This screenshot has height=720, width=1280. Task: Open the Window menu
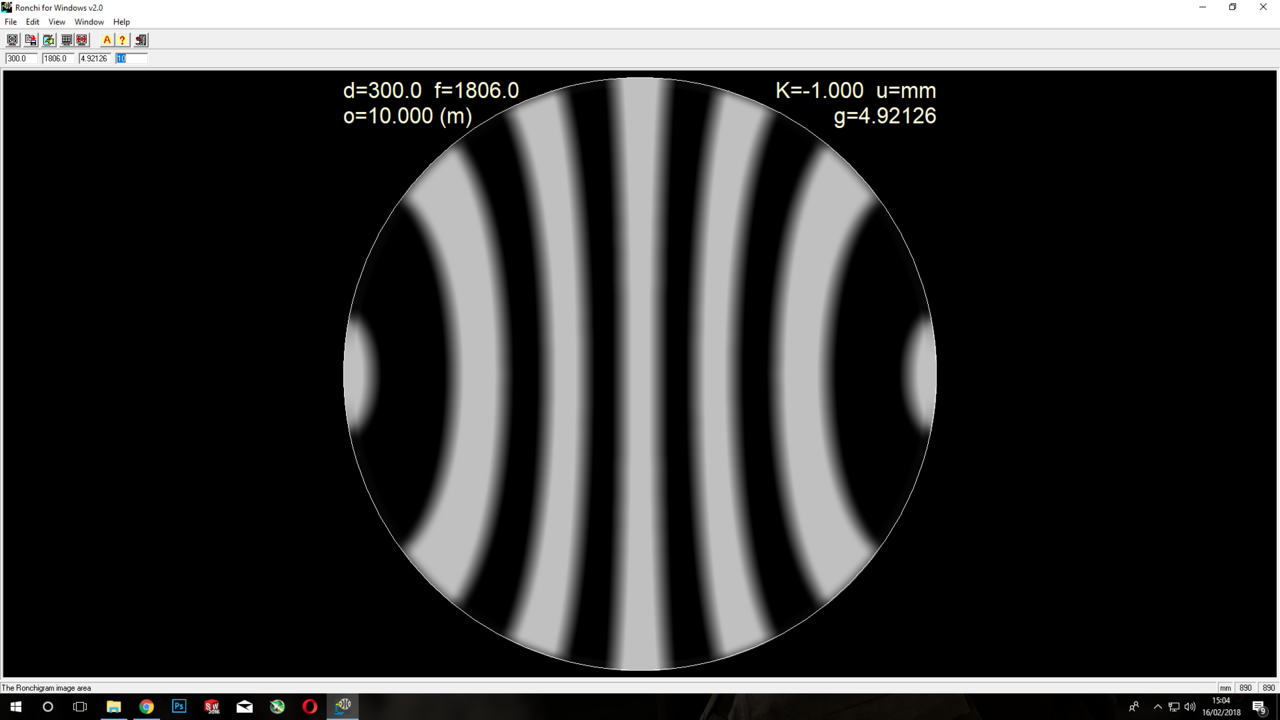(x=89, y=21)
